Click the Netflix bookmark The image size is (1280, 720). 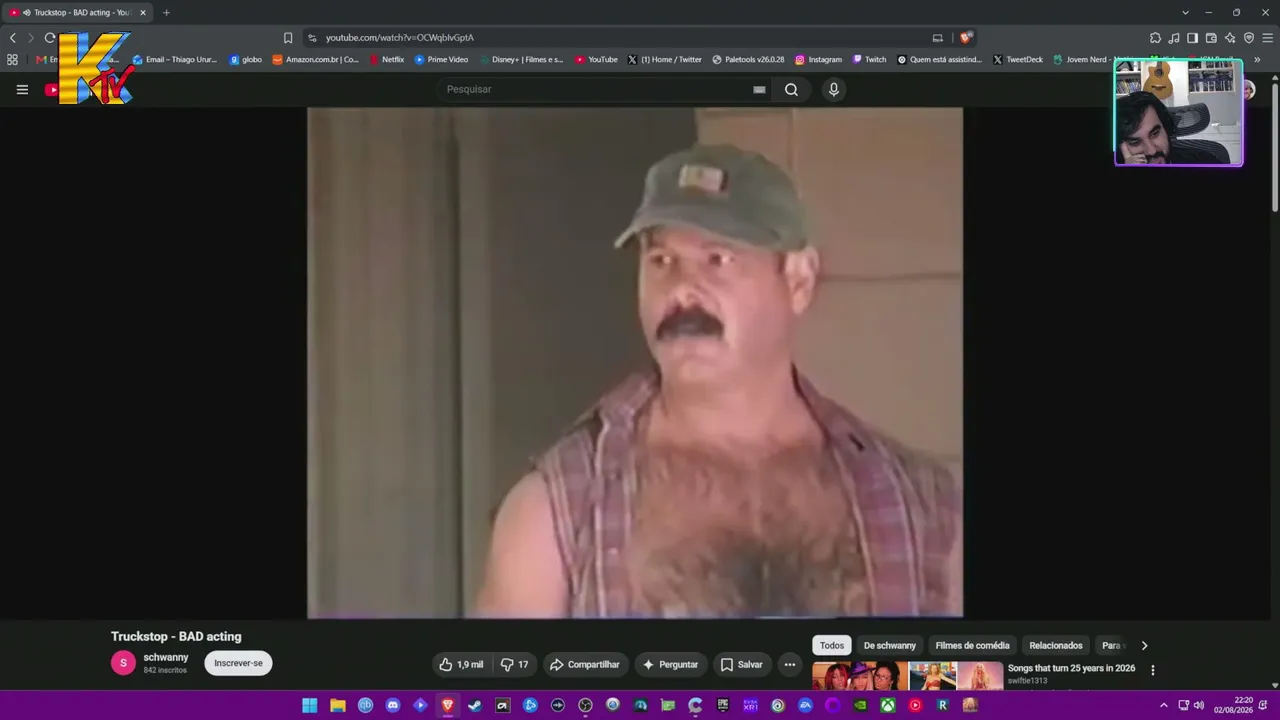pyautogui.click(x=387, y=60)
